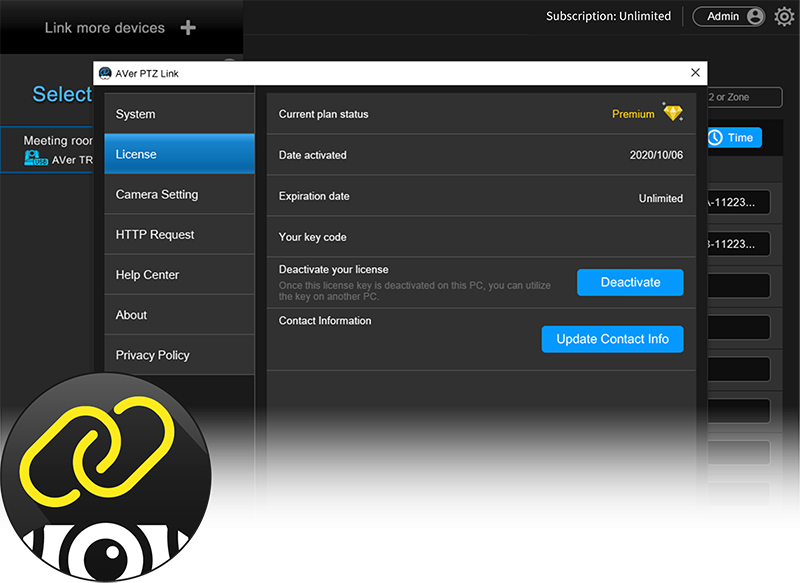Screen dimensions: 800x583
Task: Go to Camera Setting section
Action: pos(179,194)
